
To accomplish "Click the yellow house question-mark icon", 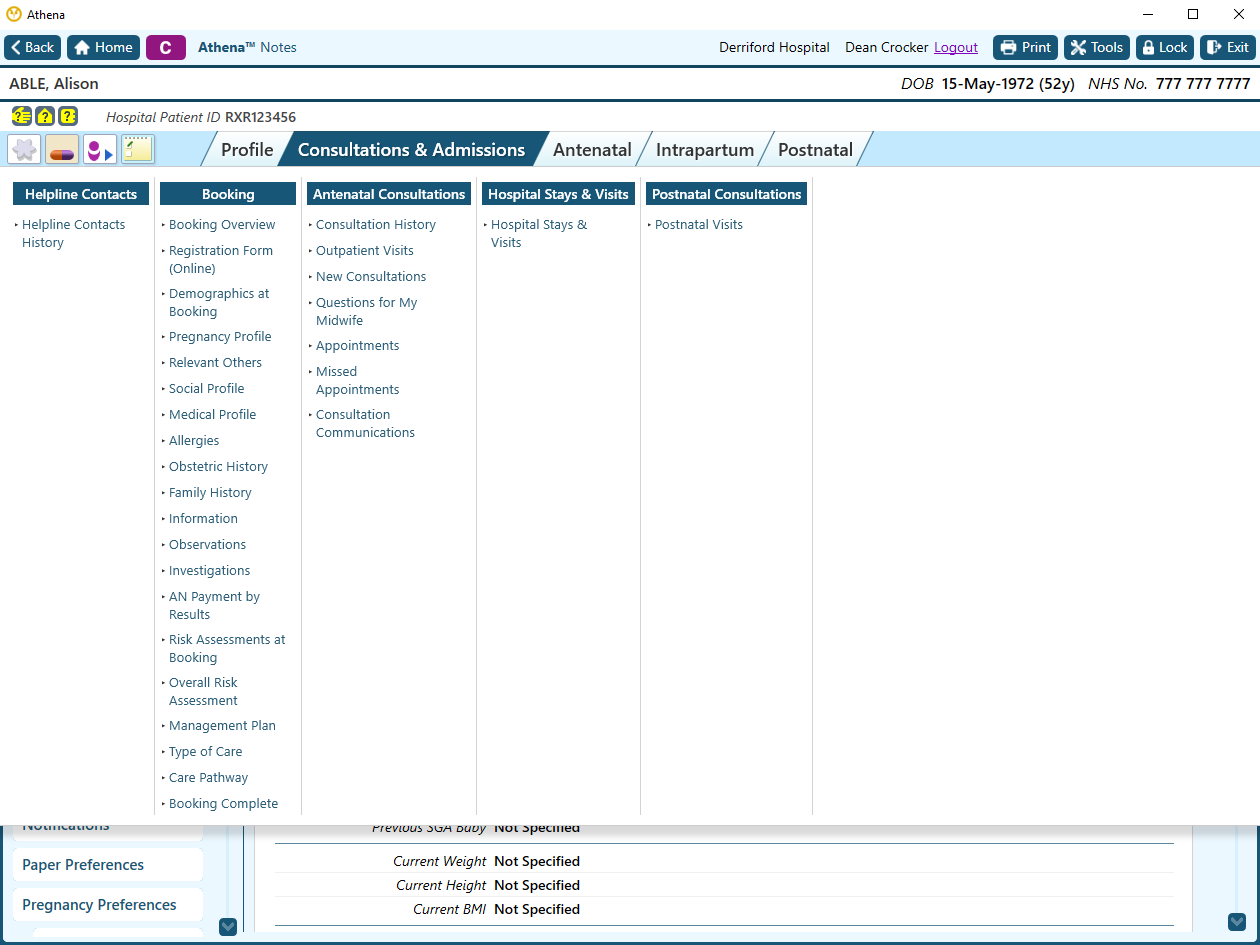I will [45, 116].
